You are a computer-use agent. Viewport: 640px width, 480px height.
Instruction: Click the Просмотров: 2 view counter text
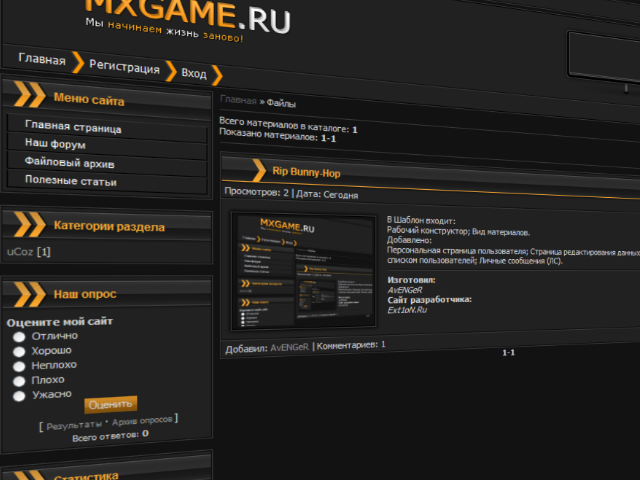(257, 191)
